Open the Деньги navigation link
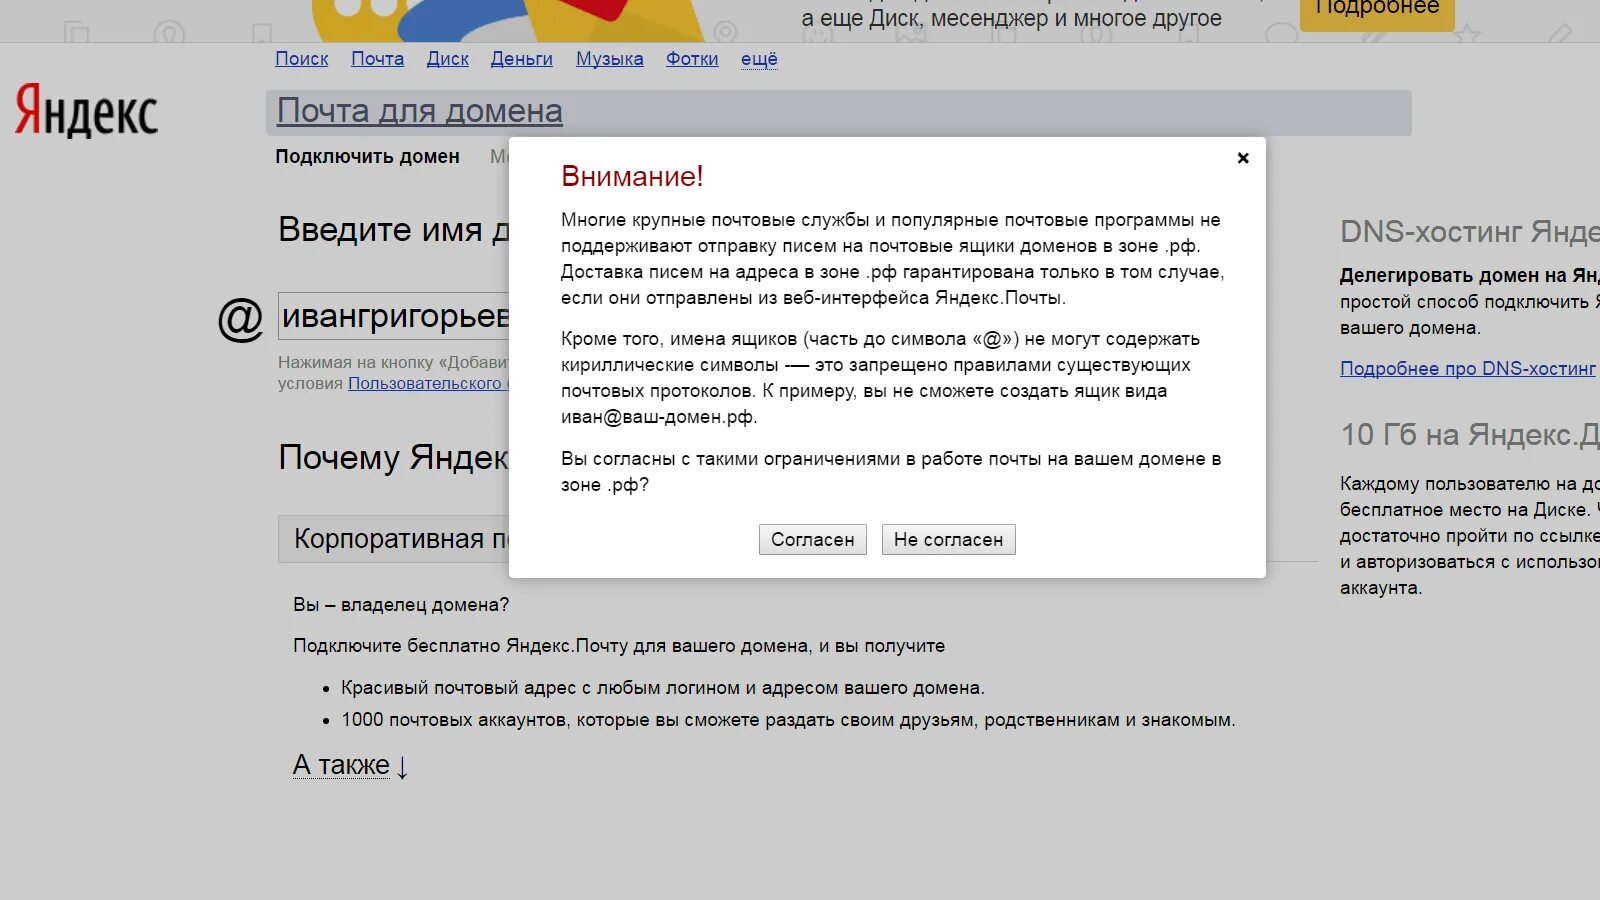1600x900 pixels. click(522, 59)
